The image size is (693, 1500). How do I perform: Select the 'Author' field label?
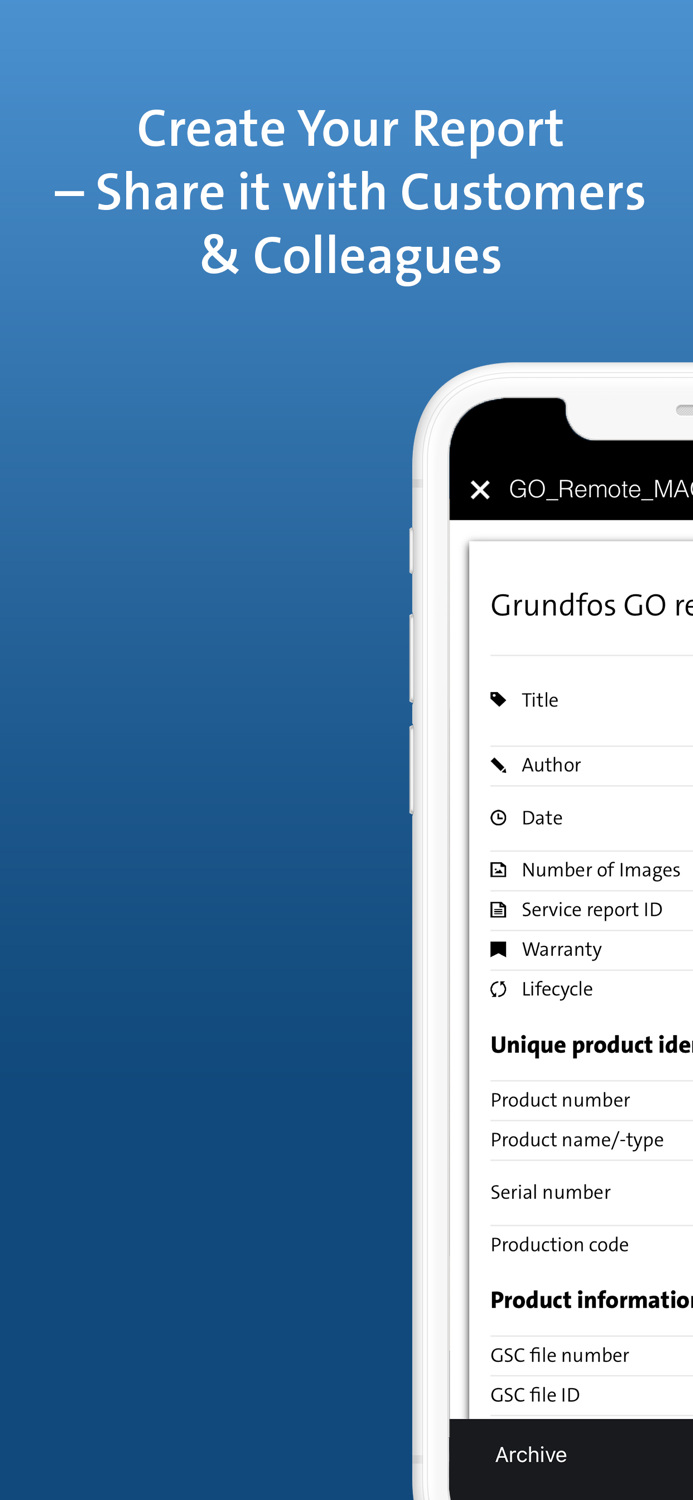tap(551, 765)
